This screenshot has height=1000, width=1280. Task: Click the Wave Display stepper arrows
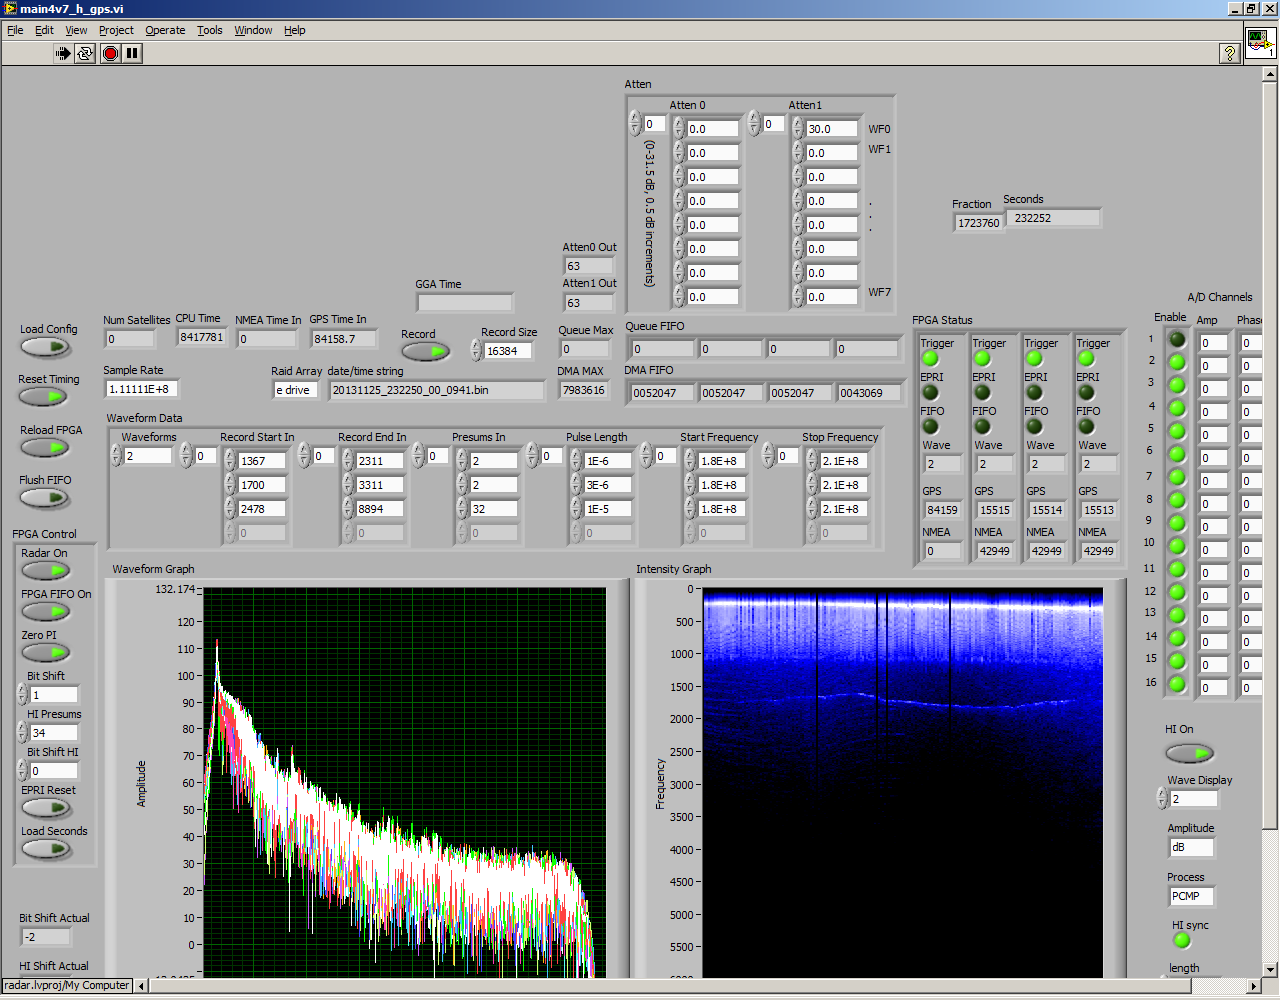click(x=1162, y=799)
